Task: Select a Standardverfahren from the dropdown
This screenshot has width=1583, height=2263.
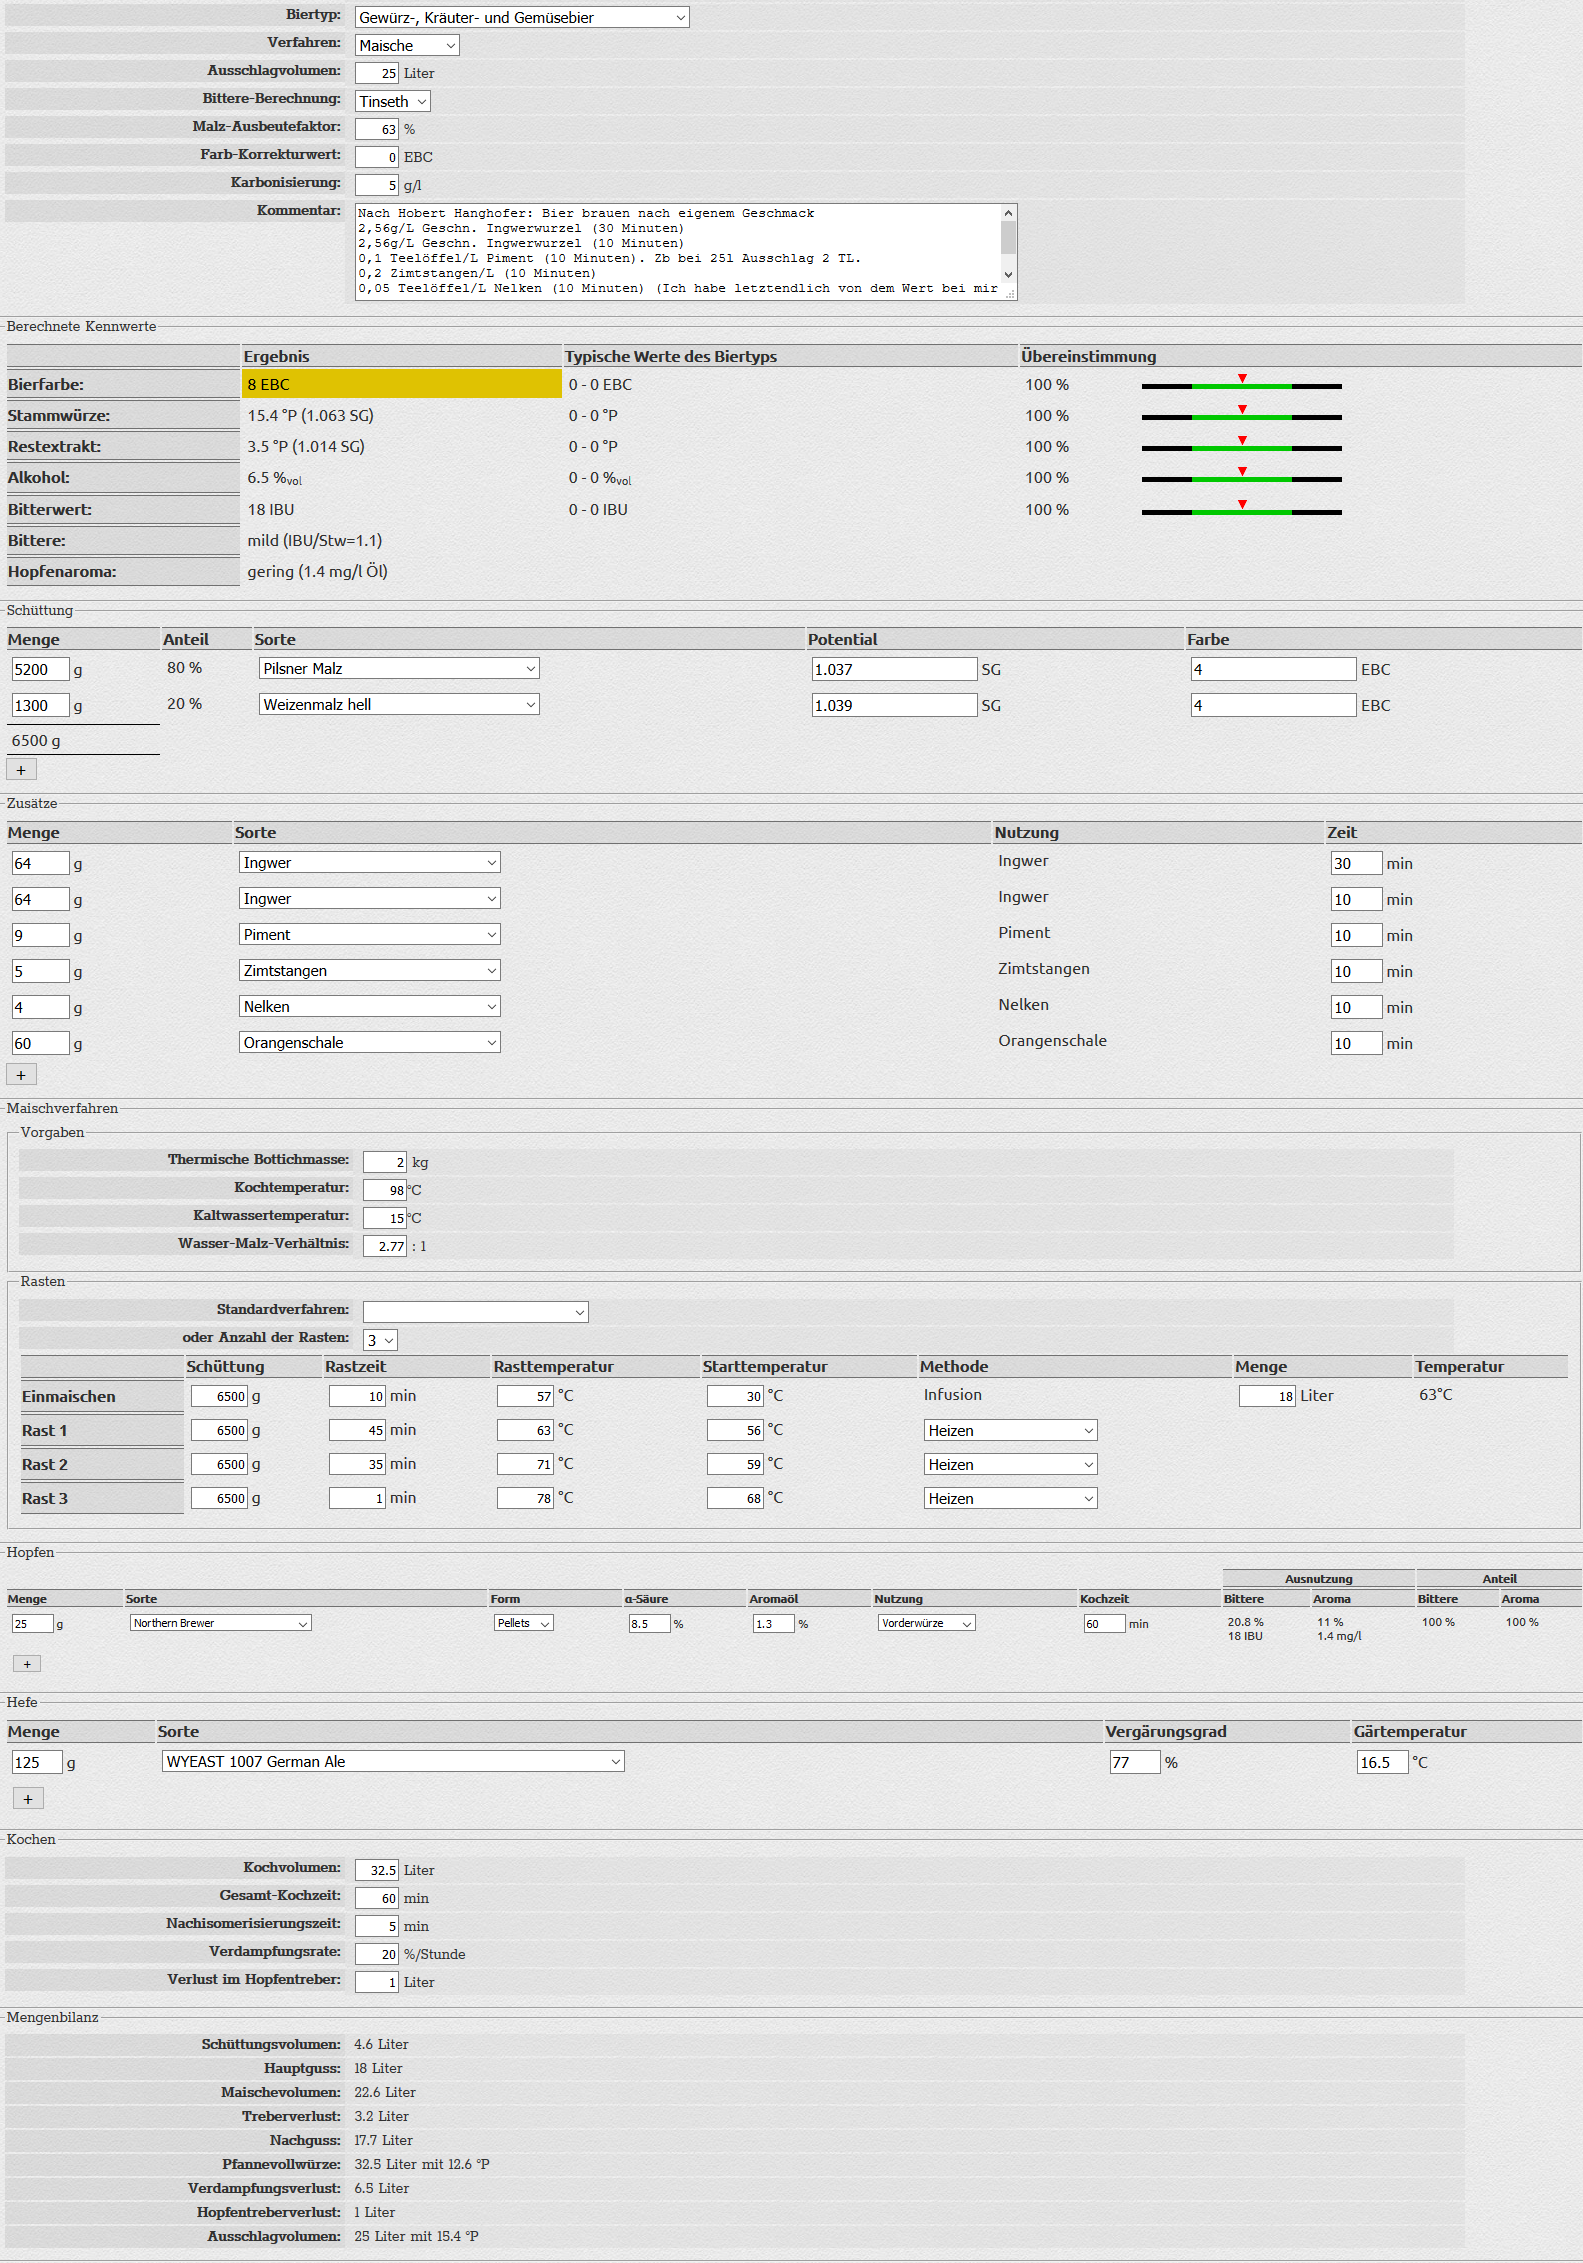Action: click(x=475, y=1312)
